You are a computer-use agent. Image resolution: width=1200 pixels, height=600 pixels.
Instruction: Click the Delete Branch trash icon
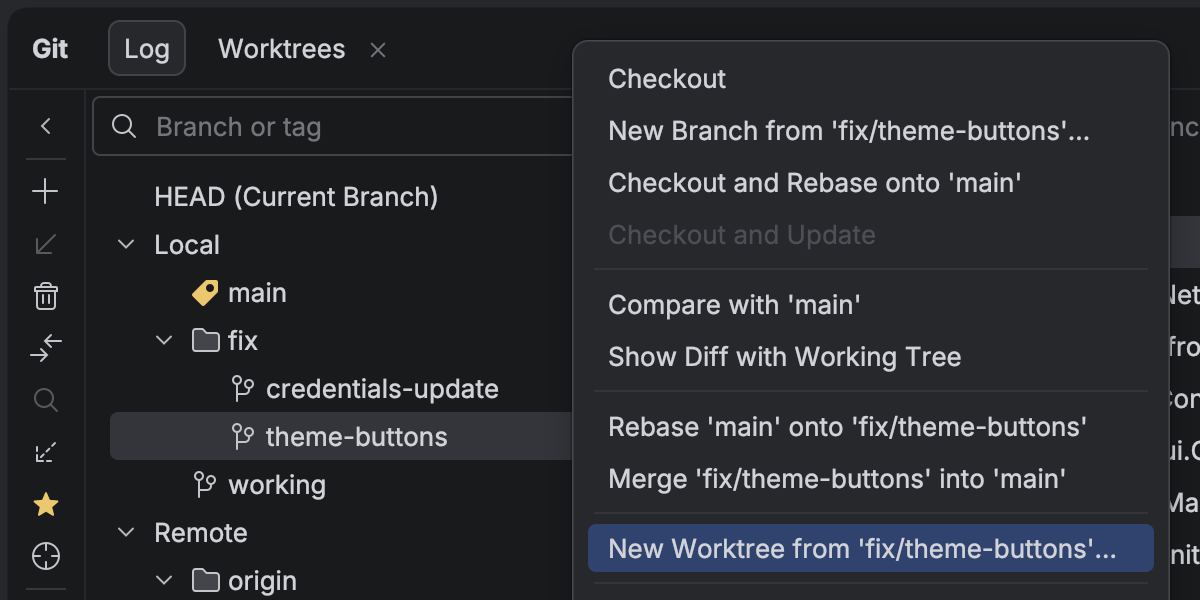[x=46, y=296]
